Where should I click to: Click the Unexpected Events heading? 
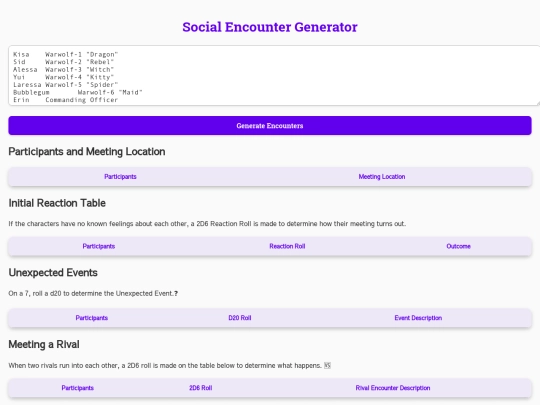(x=53, y=273)
